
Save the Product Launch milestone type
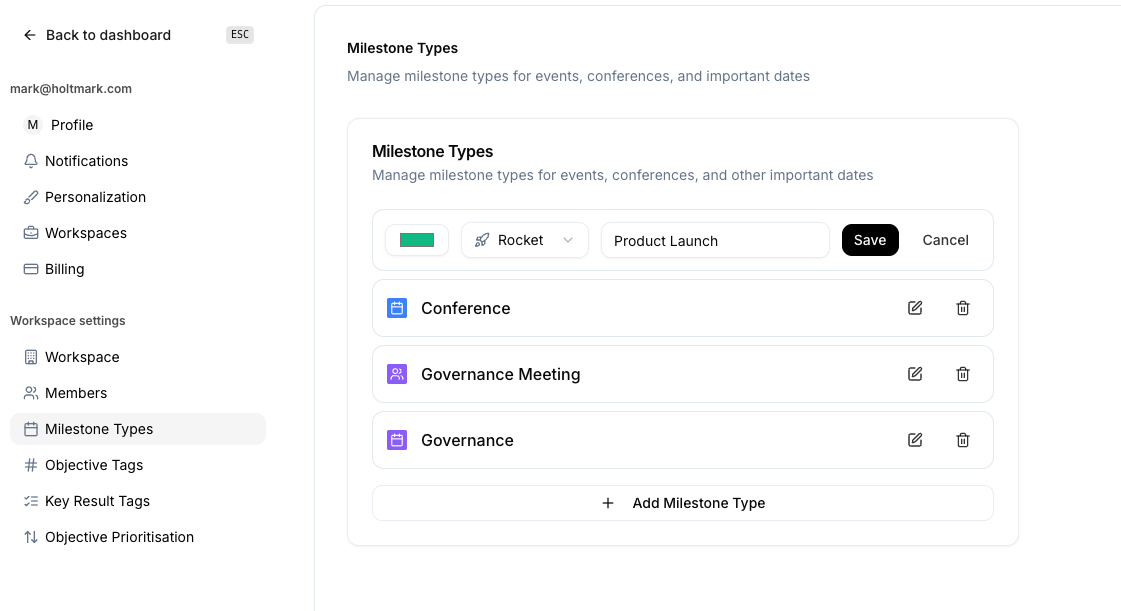pyautogui.click(x=869, y=240)
